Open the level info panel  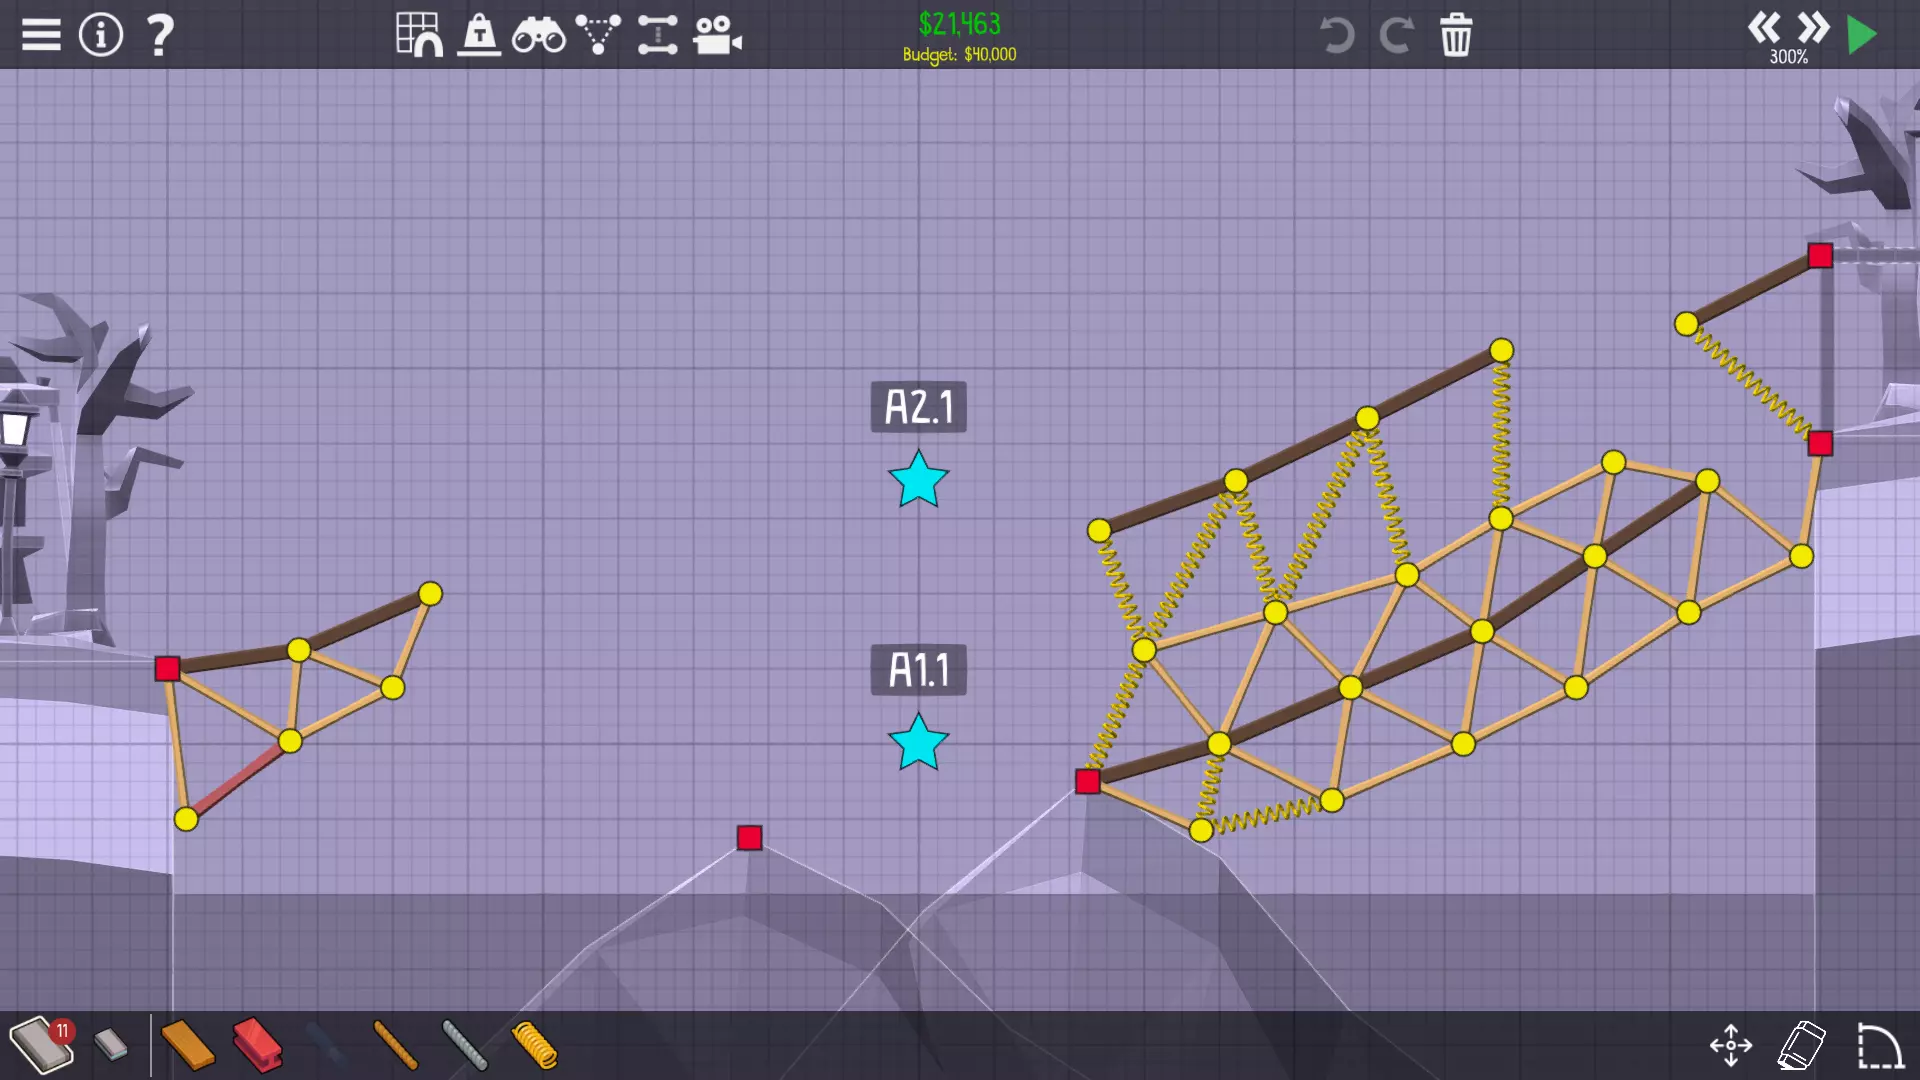point(100,35)
